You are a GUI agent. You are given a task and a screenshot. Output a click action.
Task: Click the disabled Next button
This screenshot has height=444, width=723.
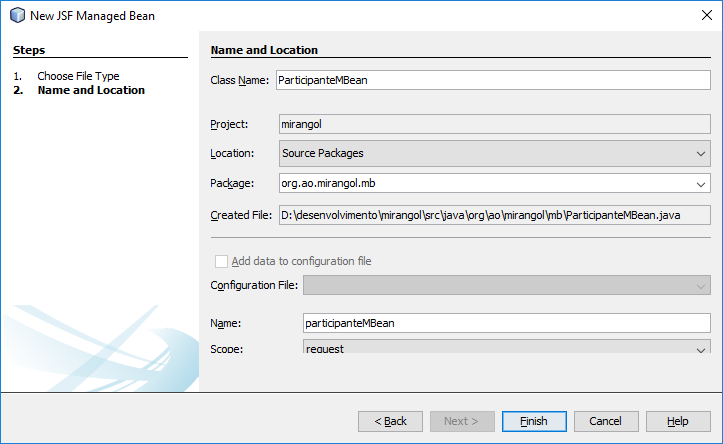[462, 421]
